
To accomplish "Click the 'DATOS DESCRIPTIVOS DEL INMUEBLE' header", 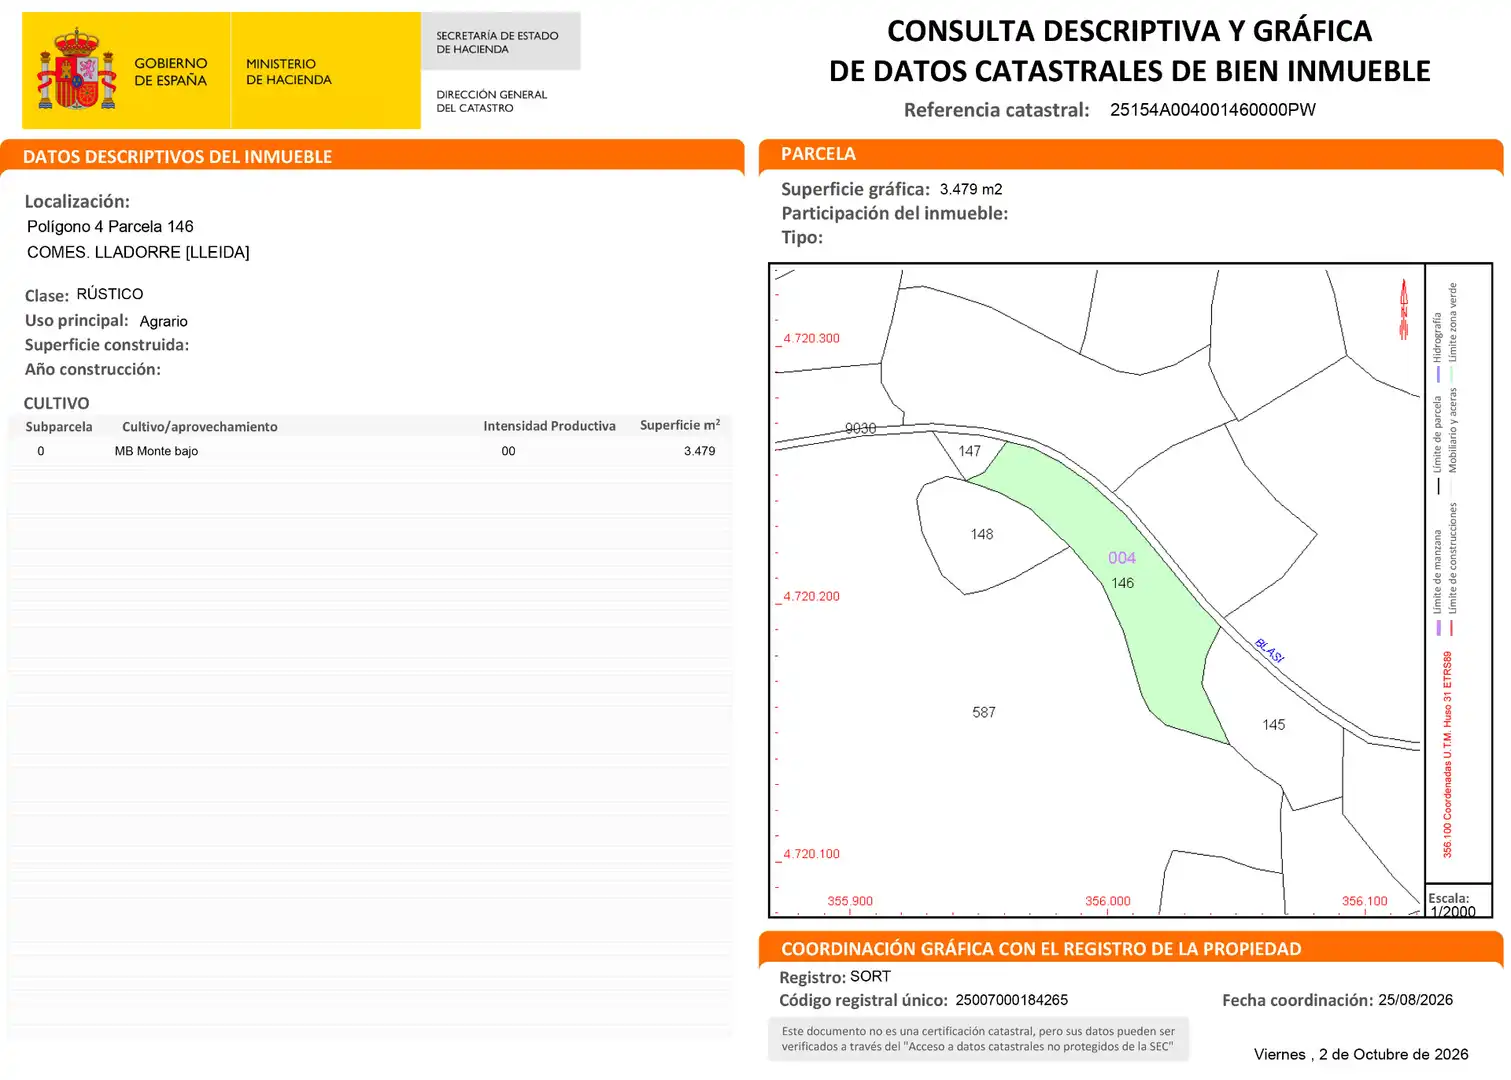I will click(x=178, y=157).
